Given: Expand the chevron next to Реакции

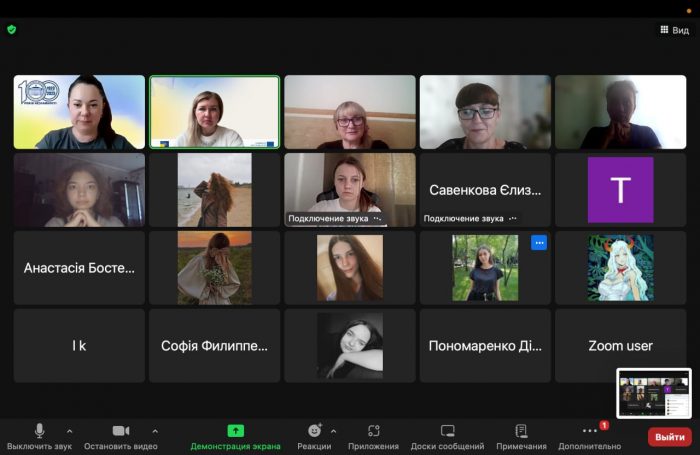Looking at the screenshot, I should 333,431.
